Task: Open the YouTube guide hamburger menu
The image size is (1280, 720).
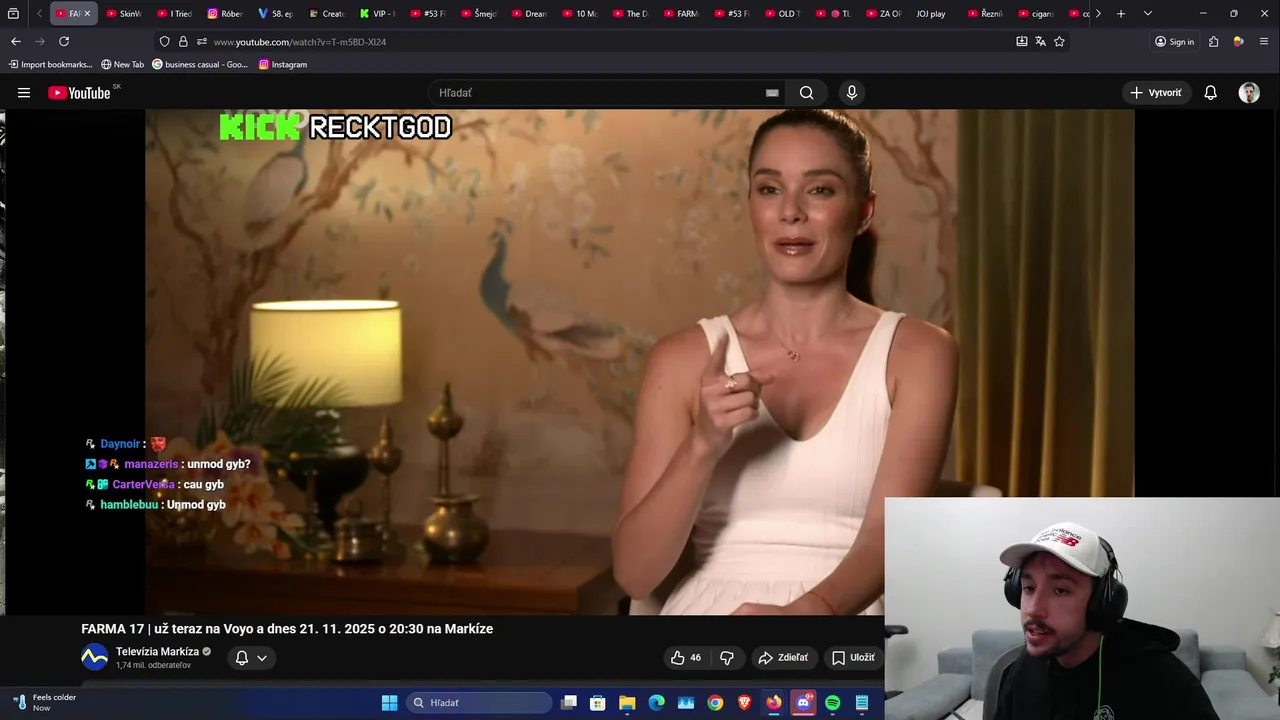Action: point(24,93)
